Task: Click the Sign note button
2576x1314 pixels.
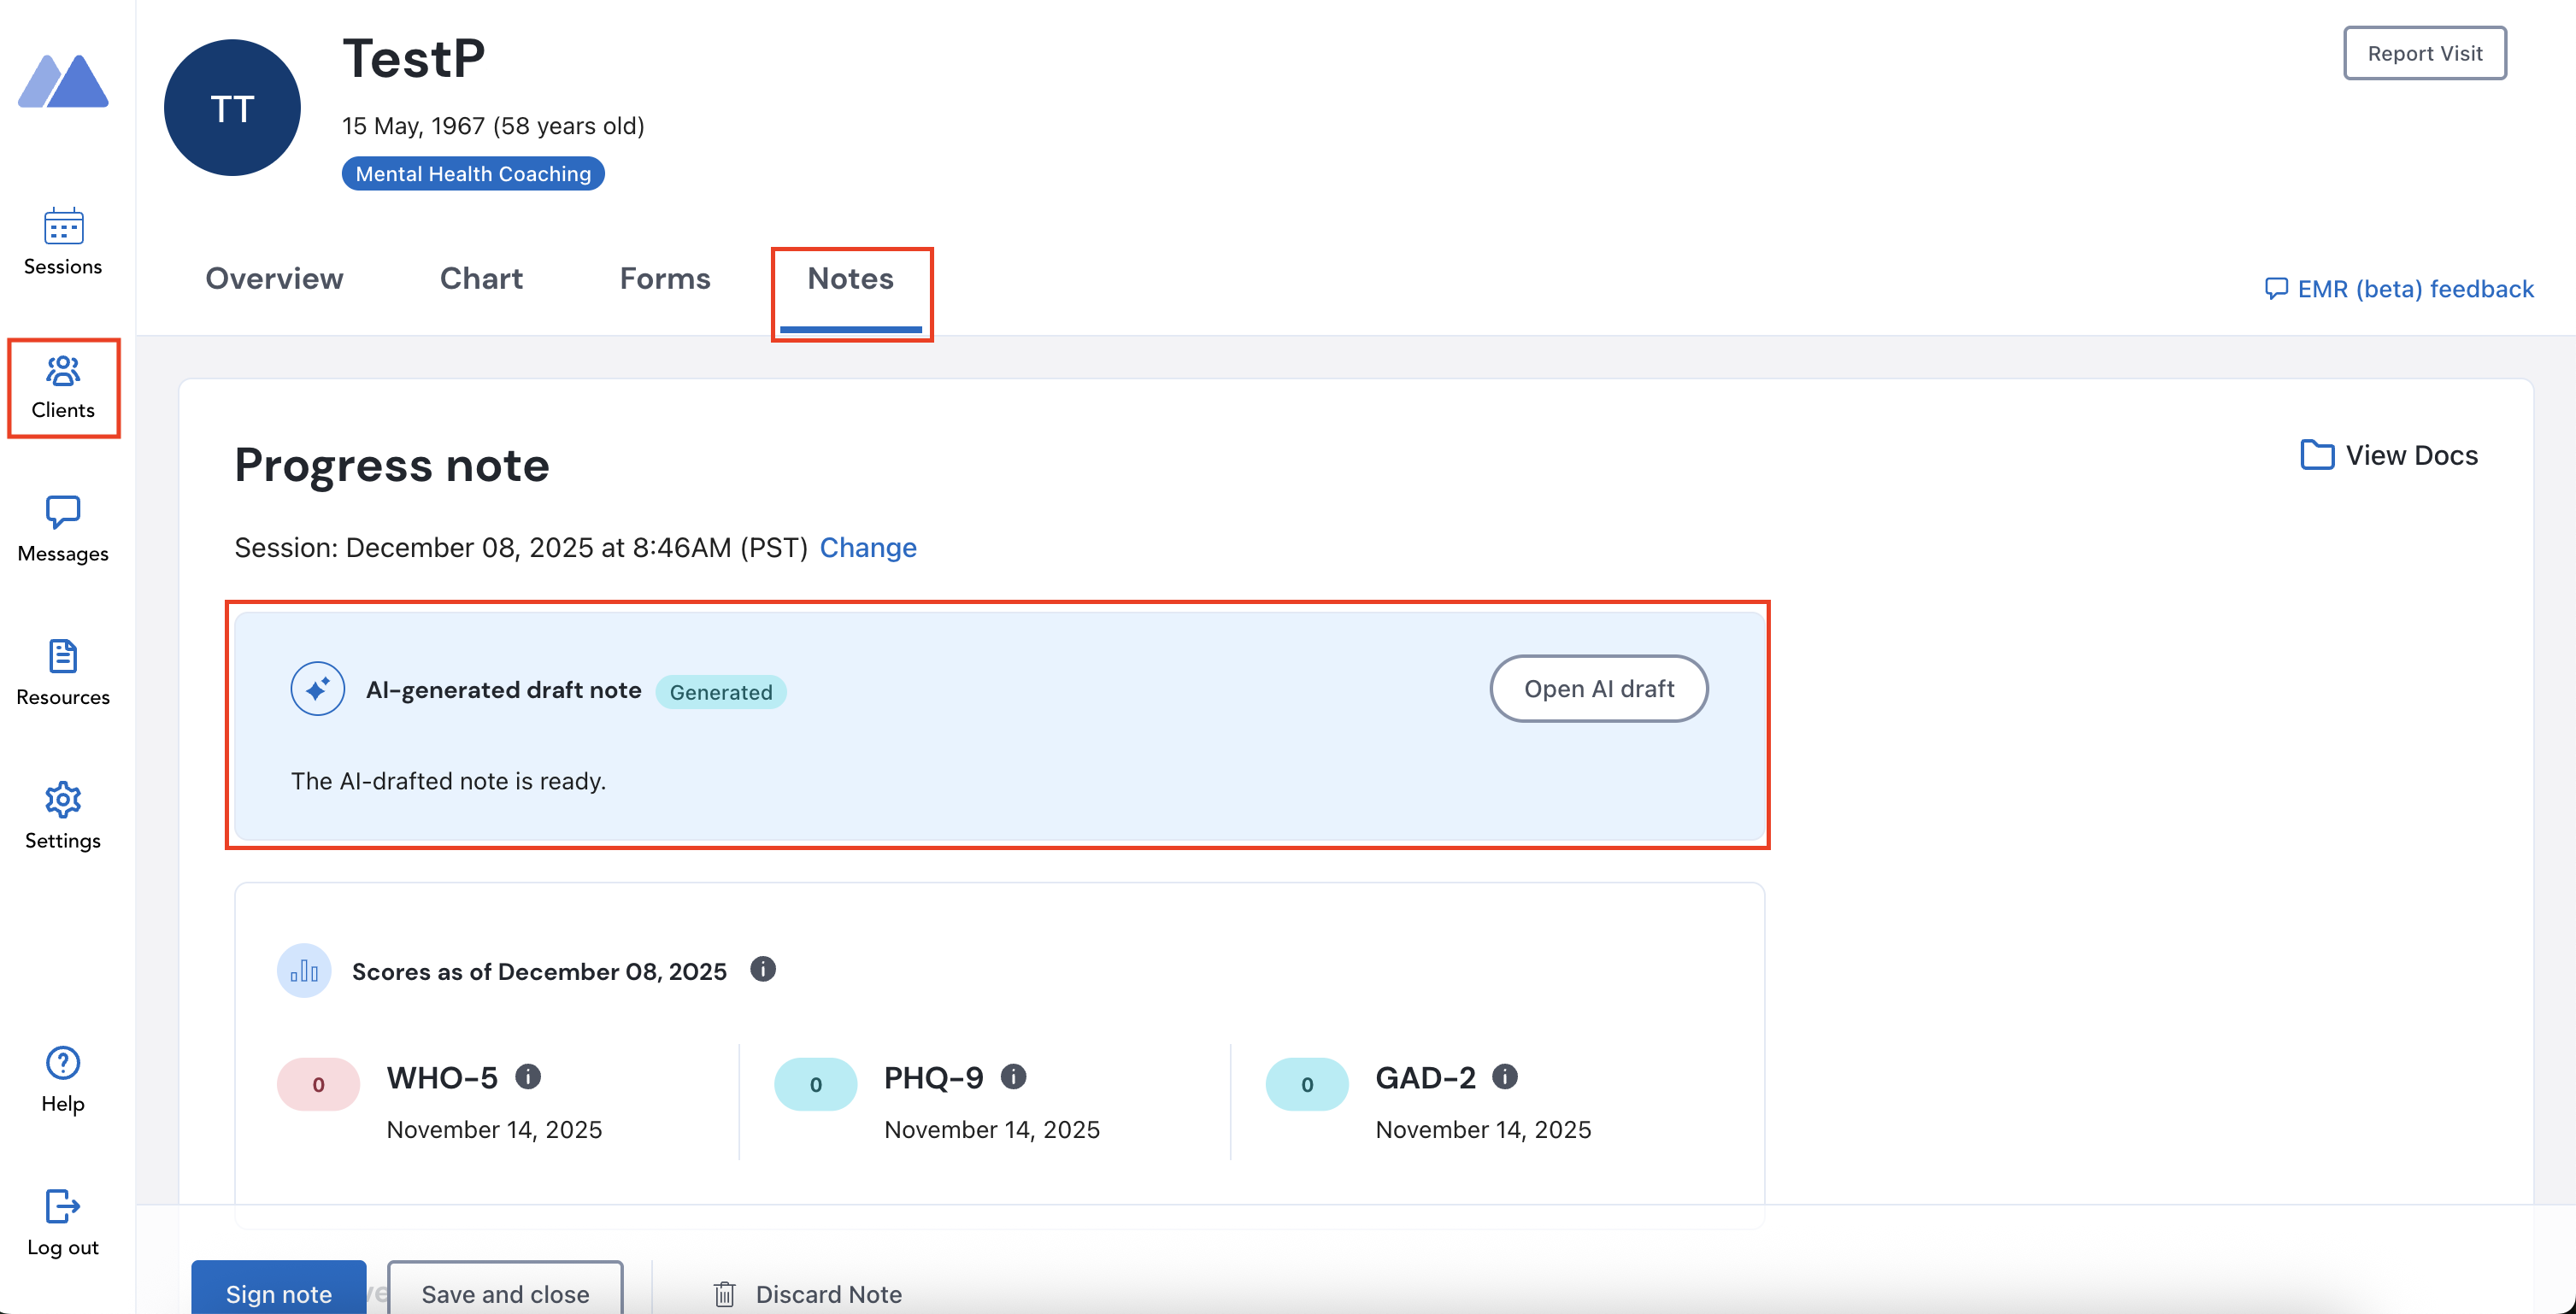Action: click(278, 1292)
